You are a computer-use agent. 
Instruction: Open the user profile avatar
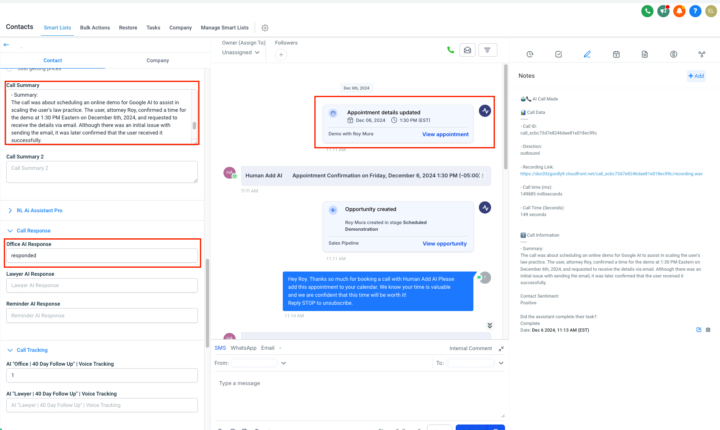pos(711,11)
